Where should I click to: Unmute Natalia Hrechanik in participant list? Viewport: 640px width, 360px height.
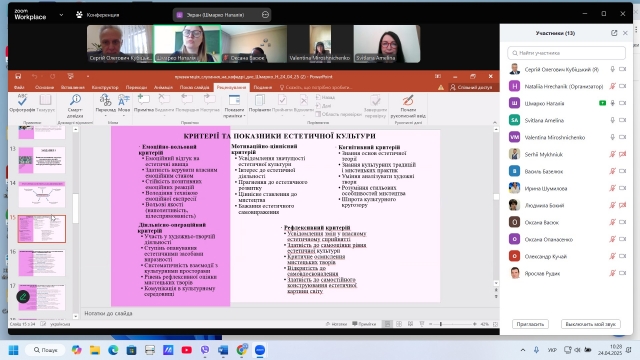coord(612,86)
